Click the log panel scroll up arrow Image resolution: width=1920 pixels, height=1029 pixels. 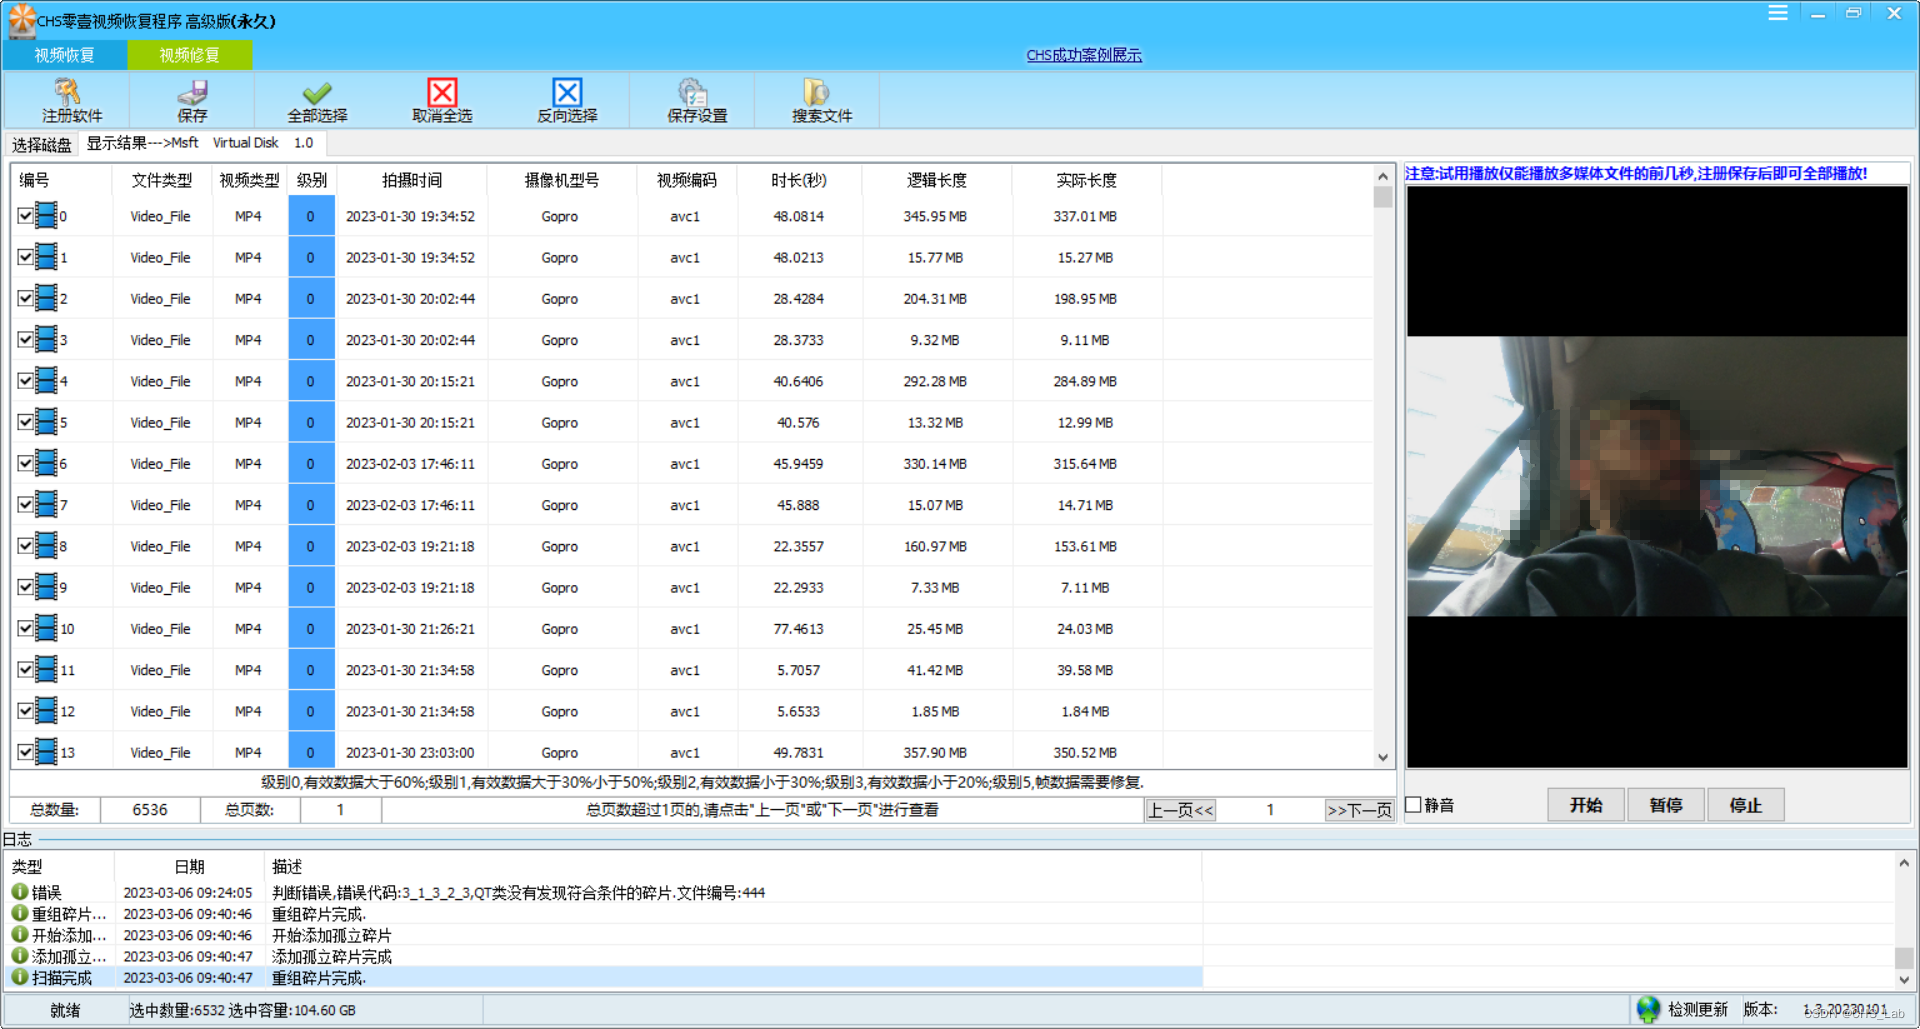[x=1904, y=862]
